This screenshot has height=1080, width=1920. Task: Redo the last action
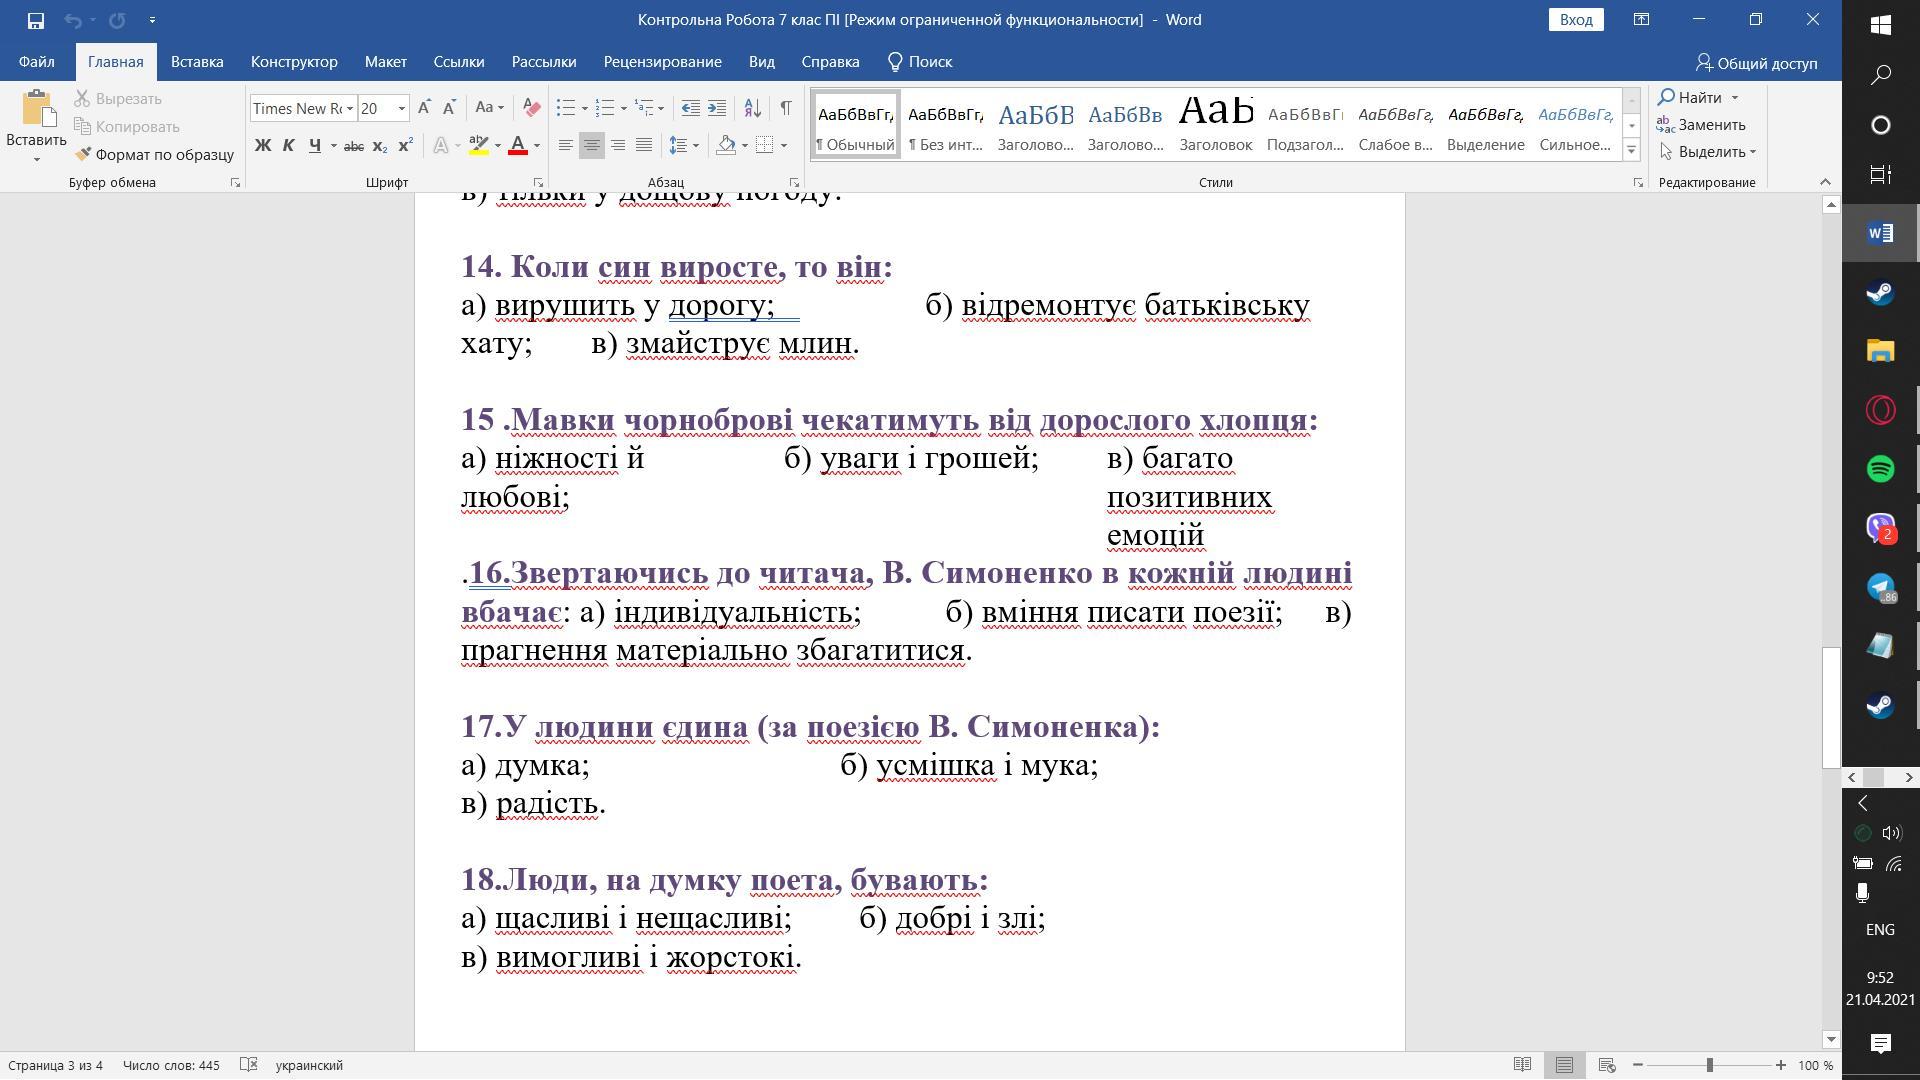[117, 20]
